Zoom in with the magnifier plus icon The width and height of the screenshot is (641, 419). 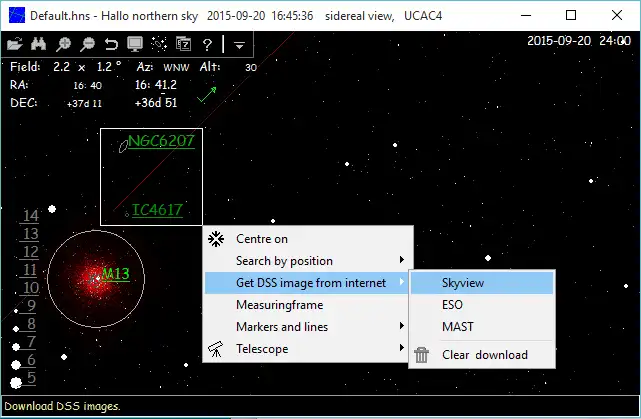coord(63,44)
